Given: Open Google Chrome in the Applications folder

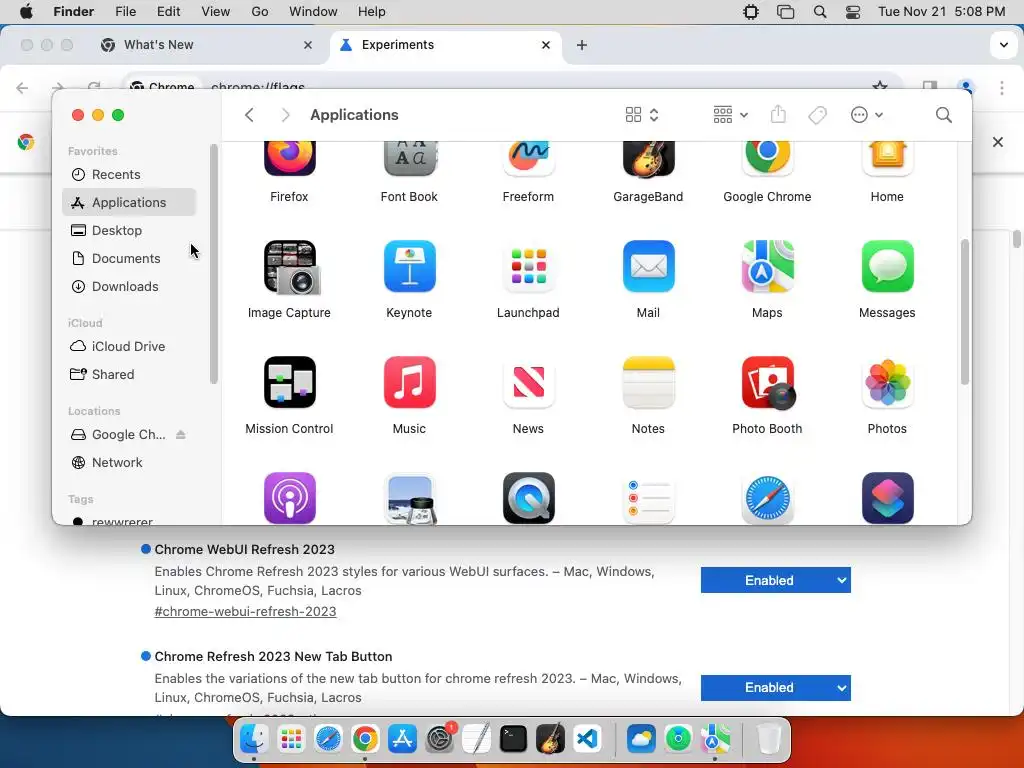Looking at the screenshot, I should (x=767, y=159).
